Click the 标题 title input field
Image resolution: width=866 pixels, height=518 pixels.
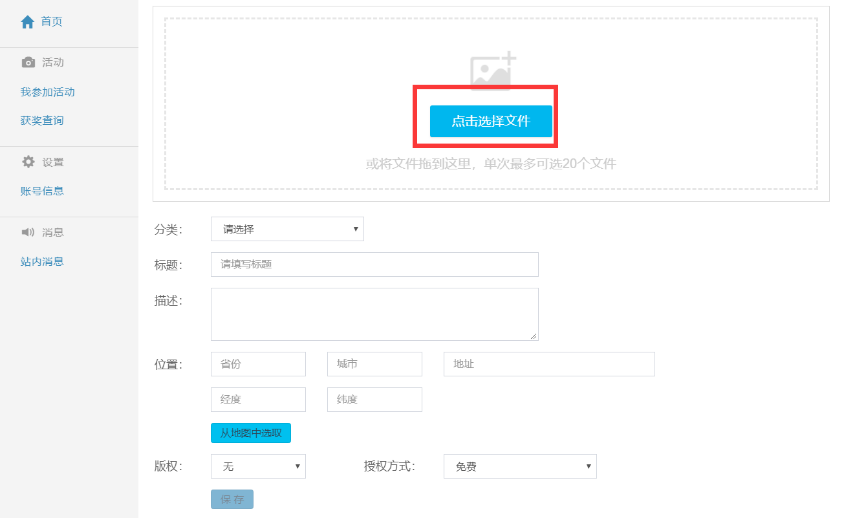[374, 264]
